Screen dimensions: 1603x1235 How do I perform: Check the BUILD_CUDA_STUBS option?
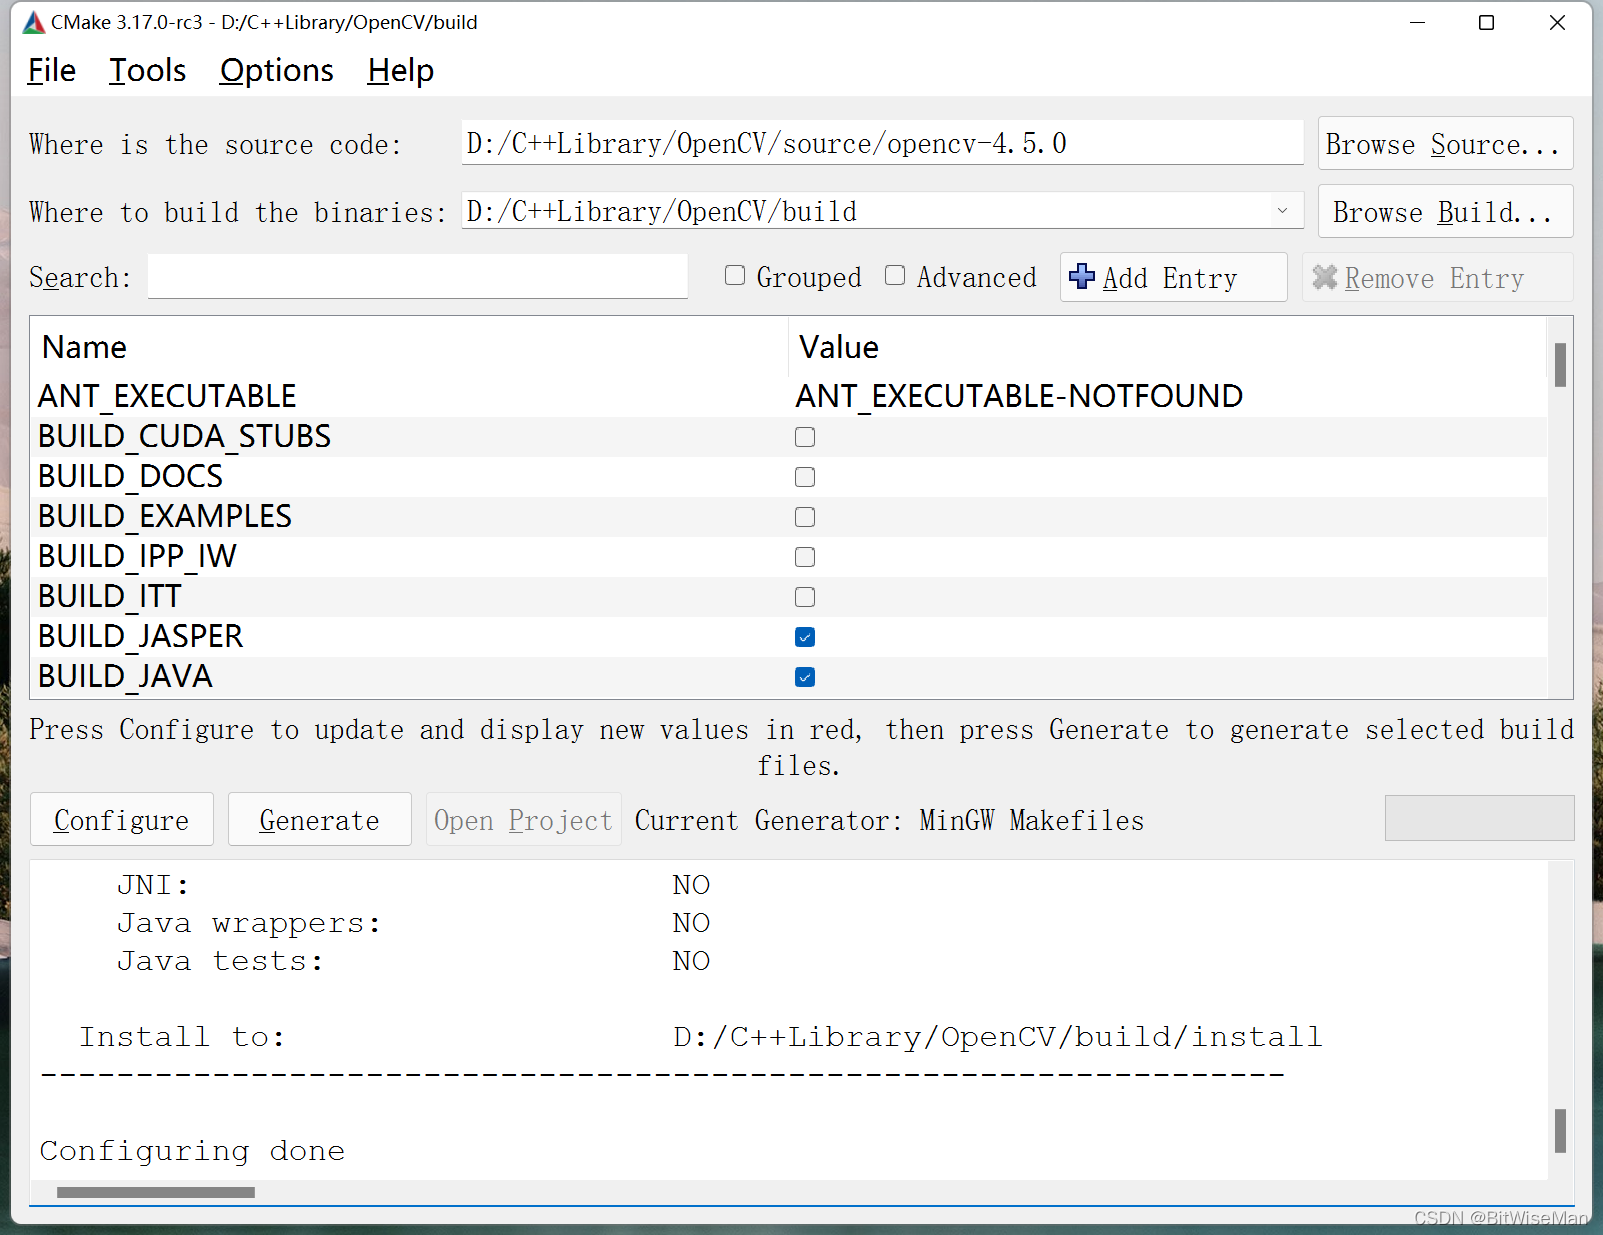coord(805,437)
